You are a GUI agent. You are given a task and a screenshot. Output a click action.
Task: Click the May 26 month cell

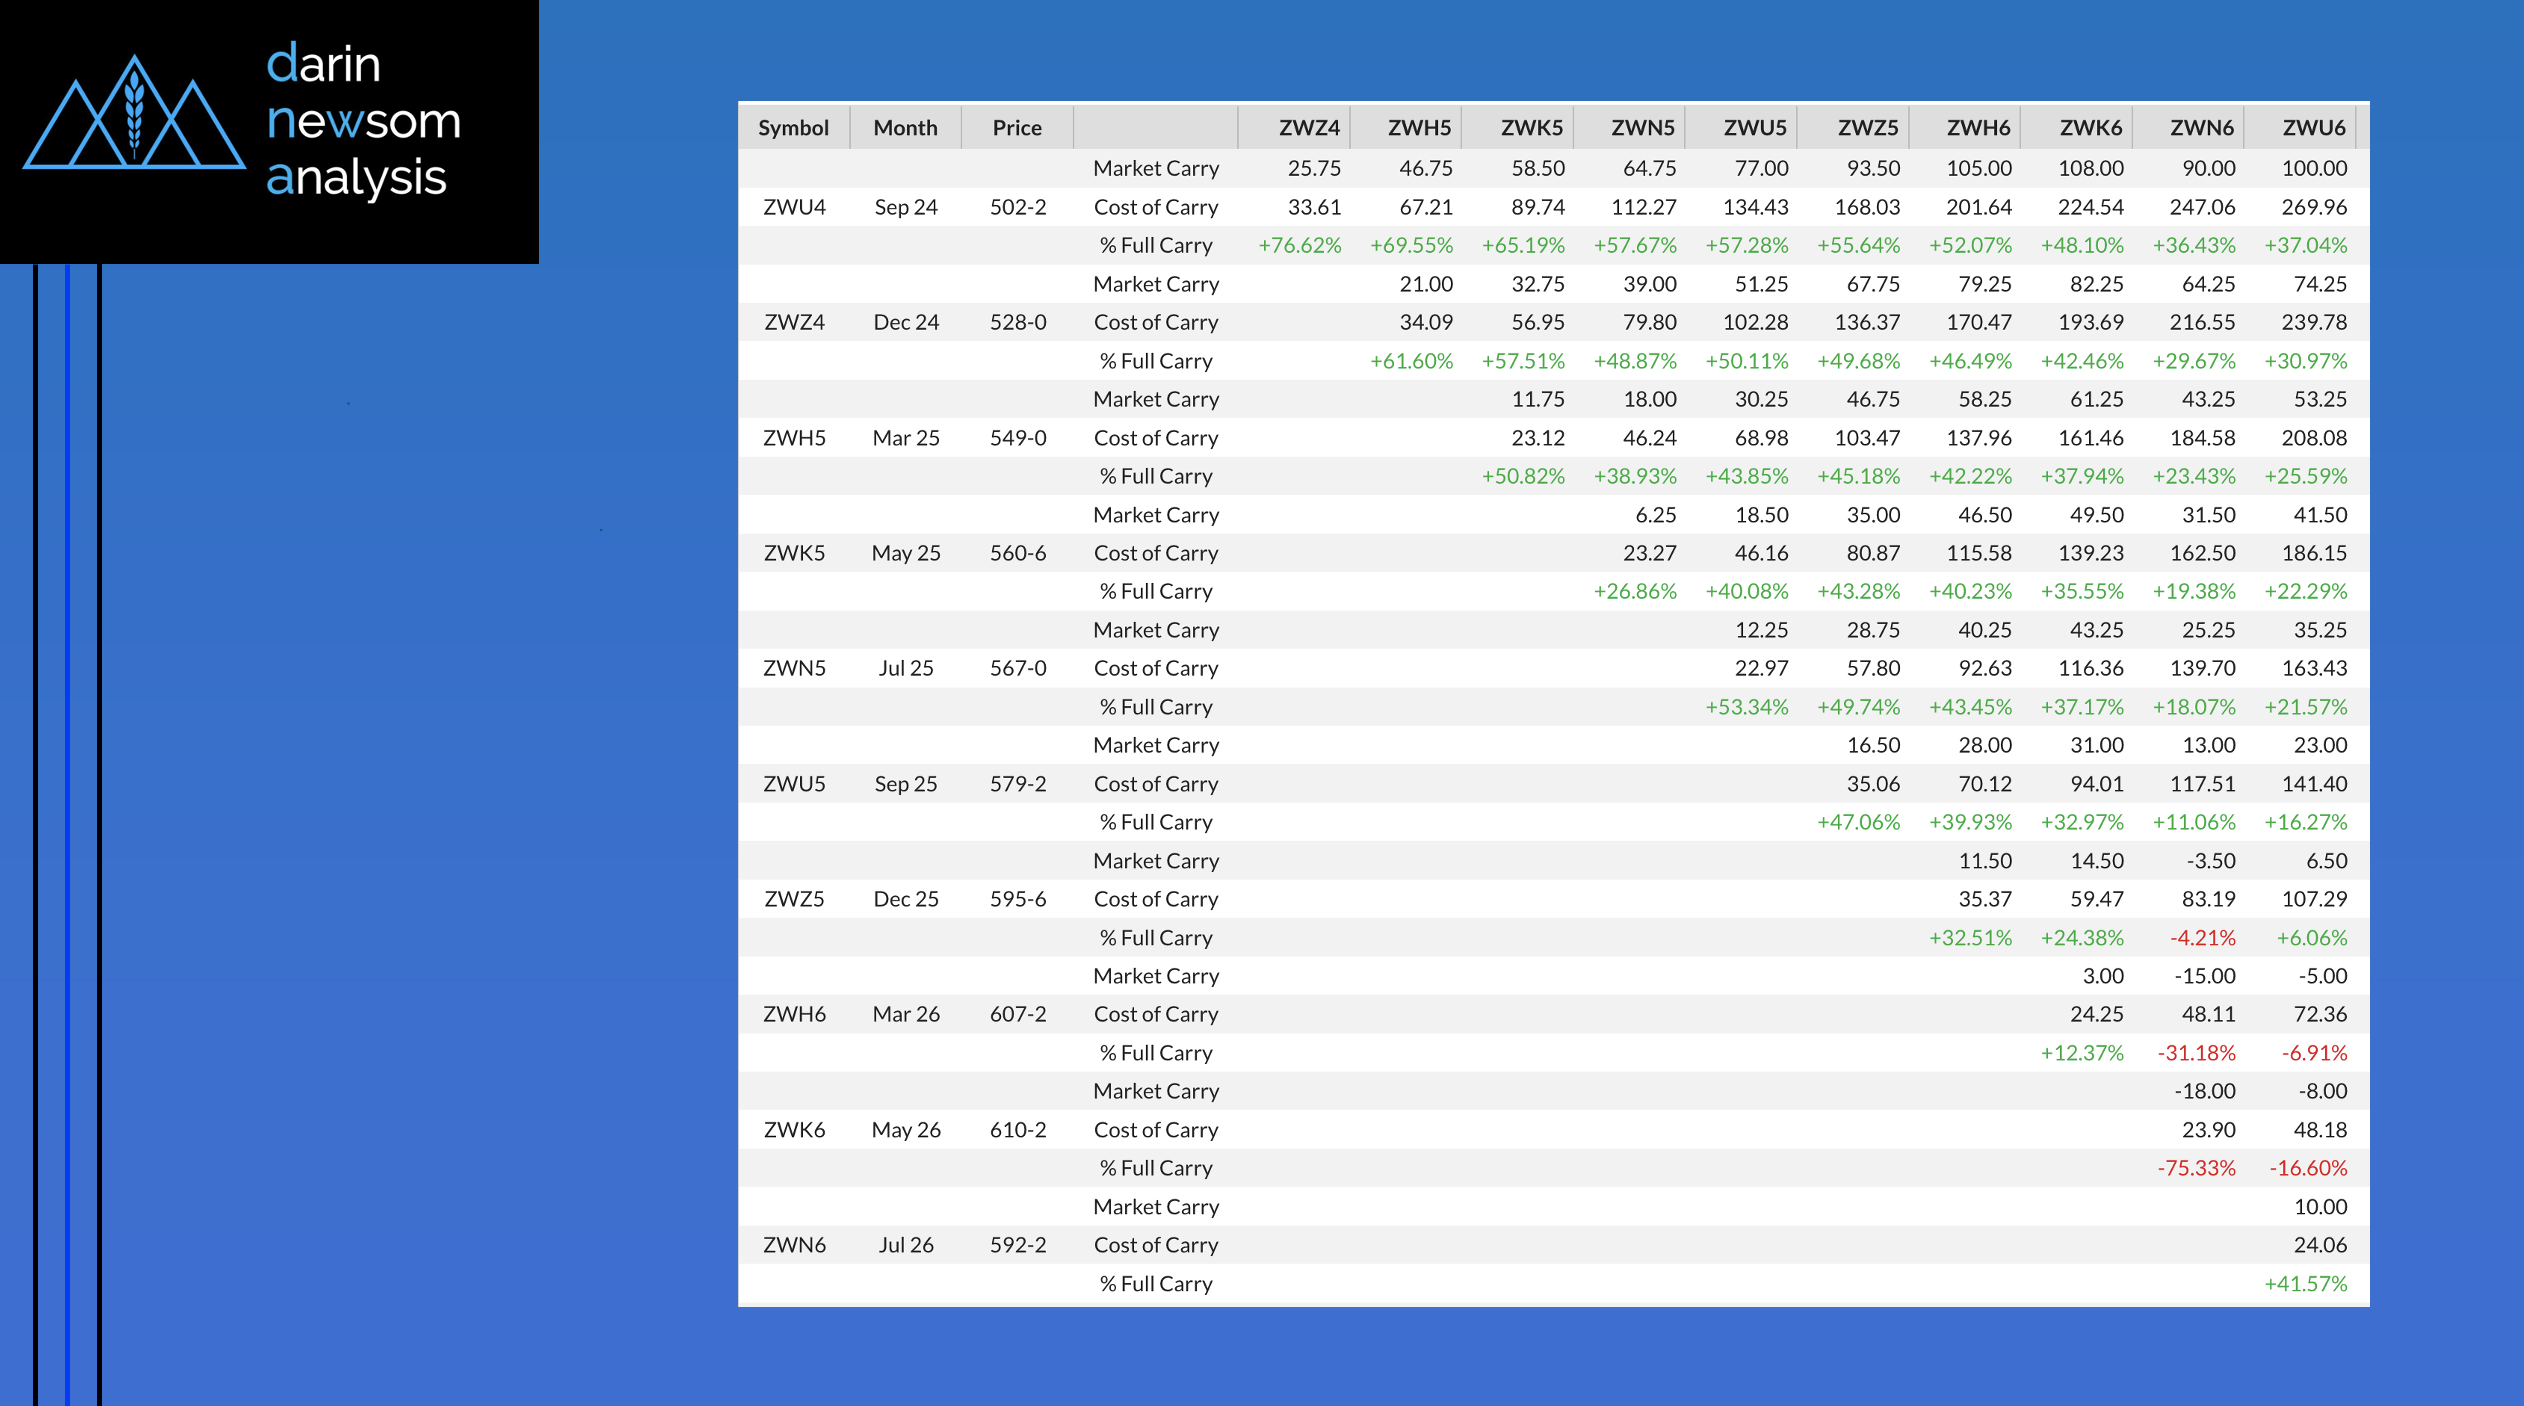pyautogui.click(x=906, y=1130)
